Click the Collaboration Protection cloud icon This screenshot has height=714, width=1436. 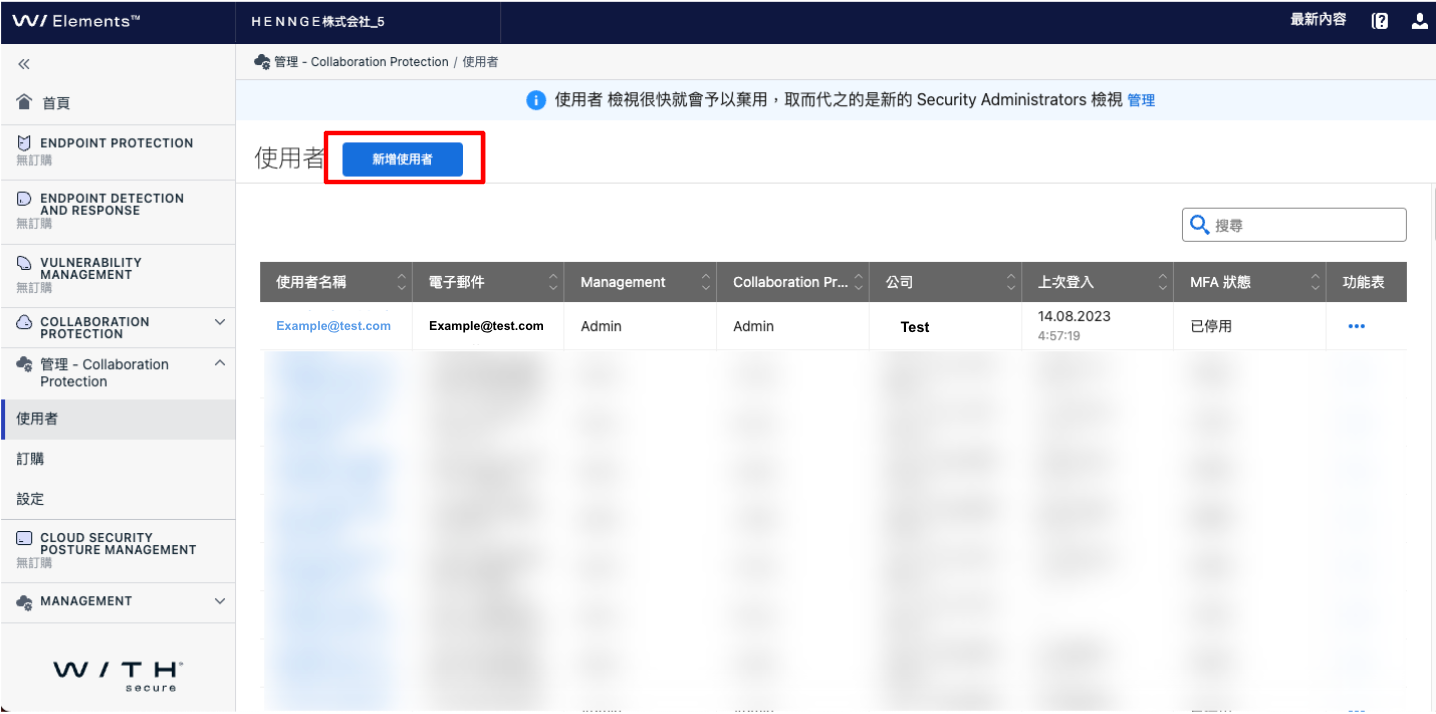pos(25,322)
